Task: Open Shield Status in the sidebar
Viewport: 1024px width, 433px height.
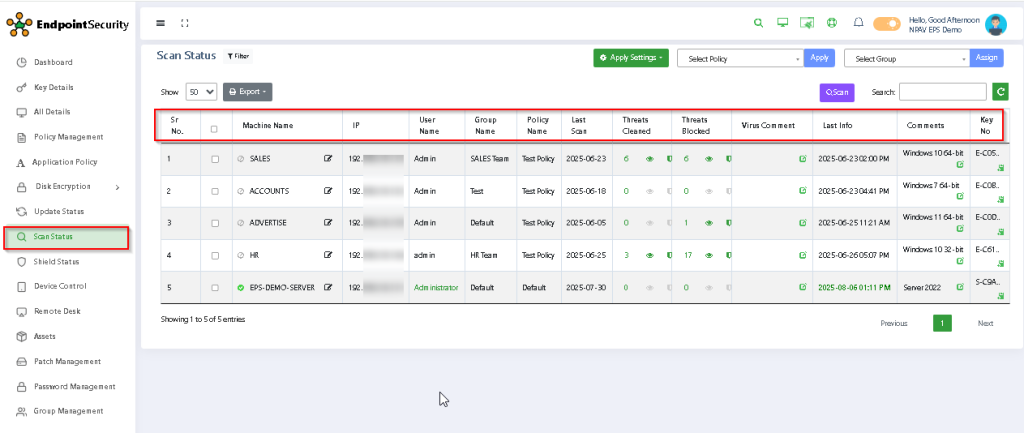Action: point(56,262)
